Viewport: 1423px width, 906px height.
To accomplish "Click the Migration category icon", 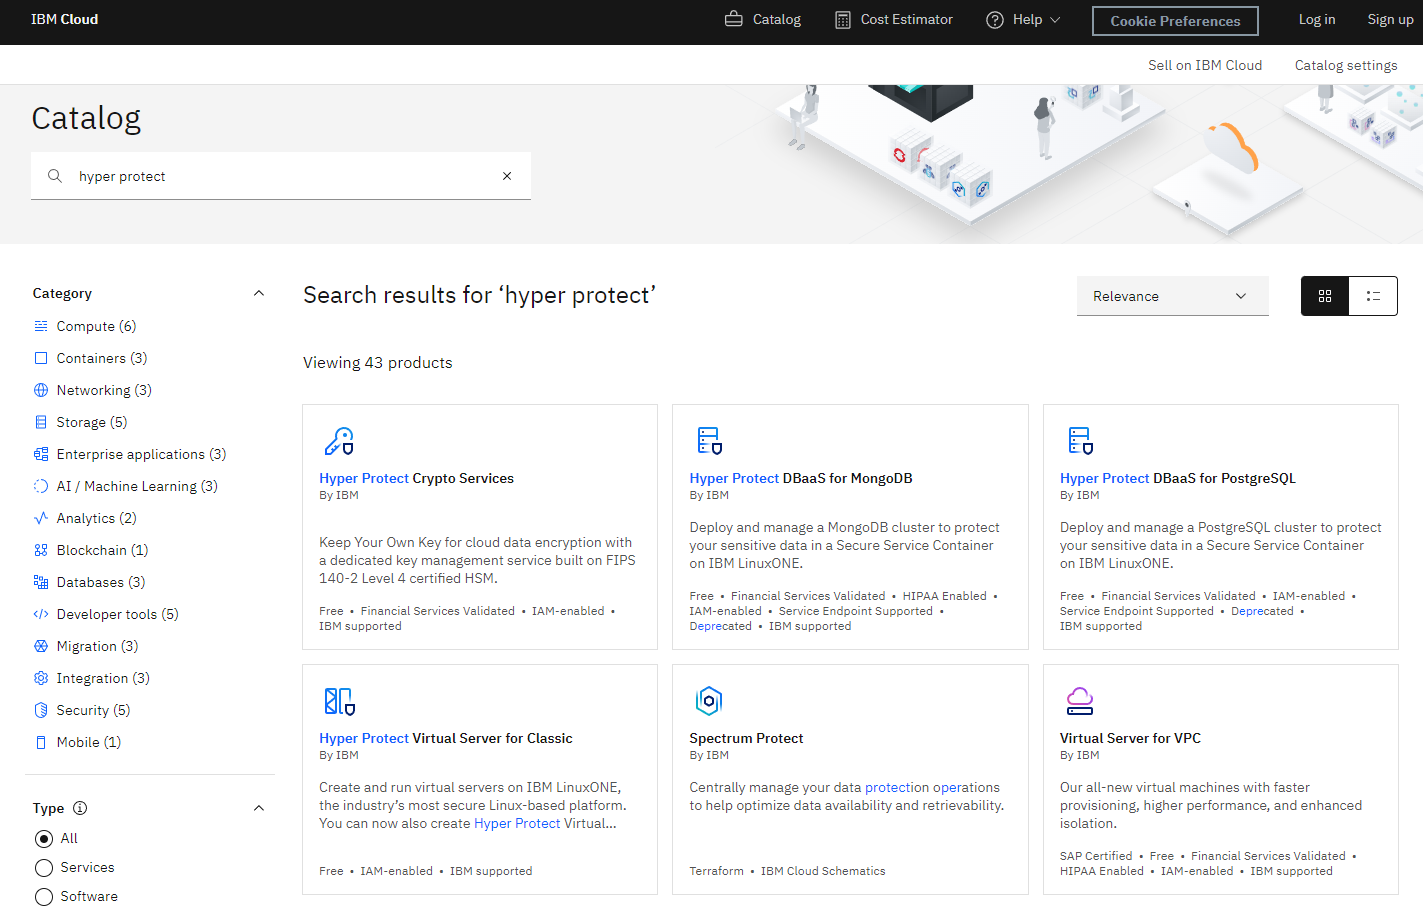I will pyautogui.click(x=41, y=646).
